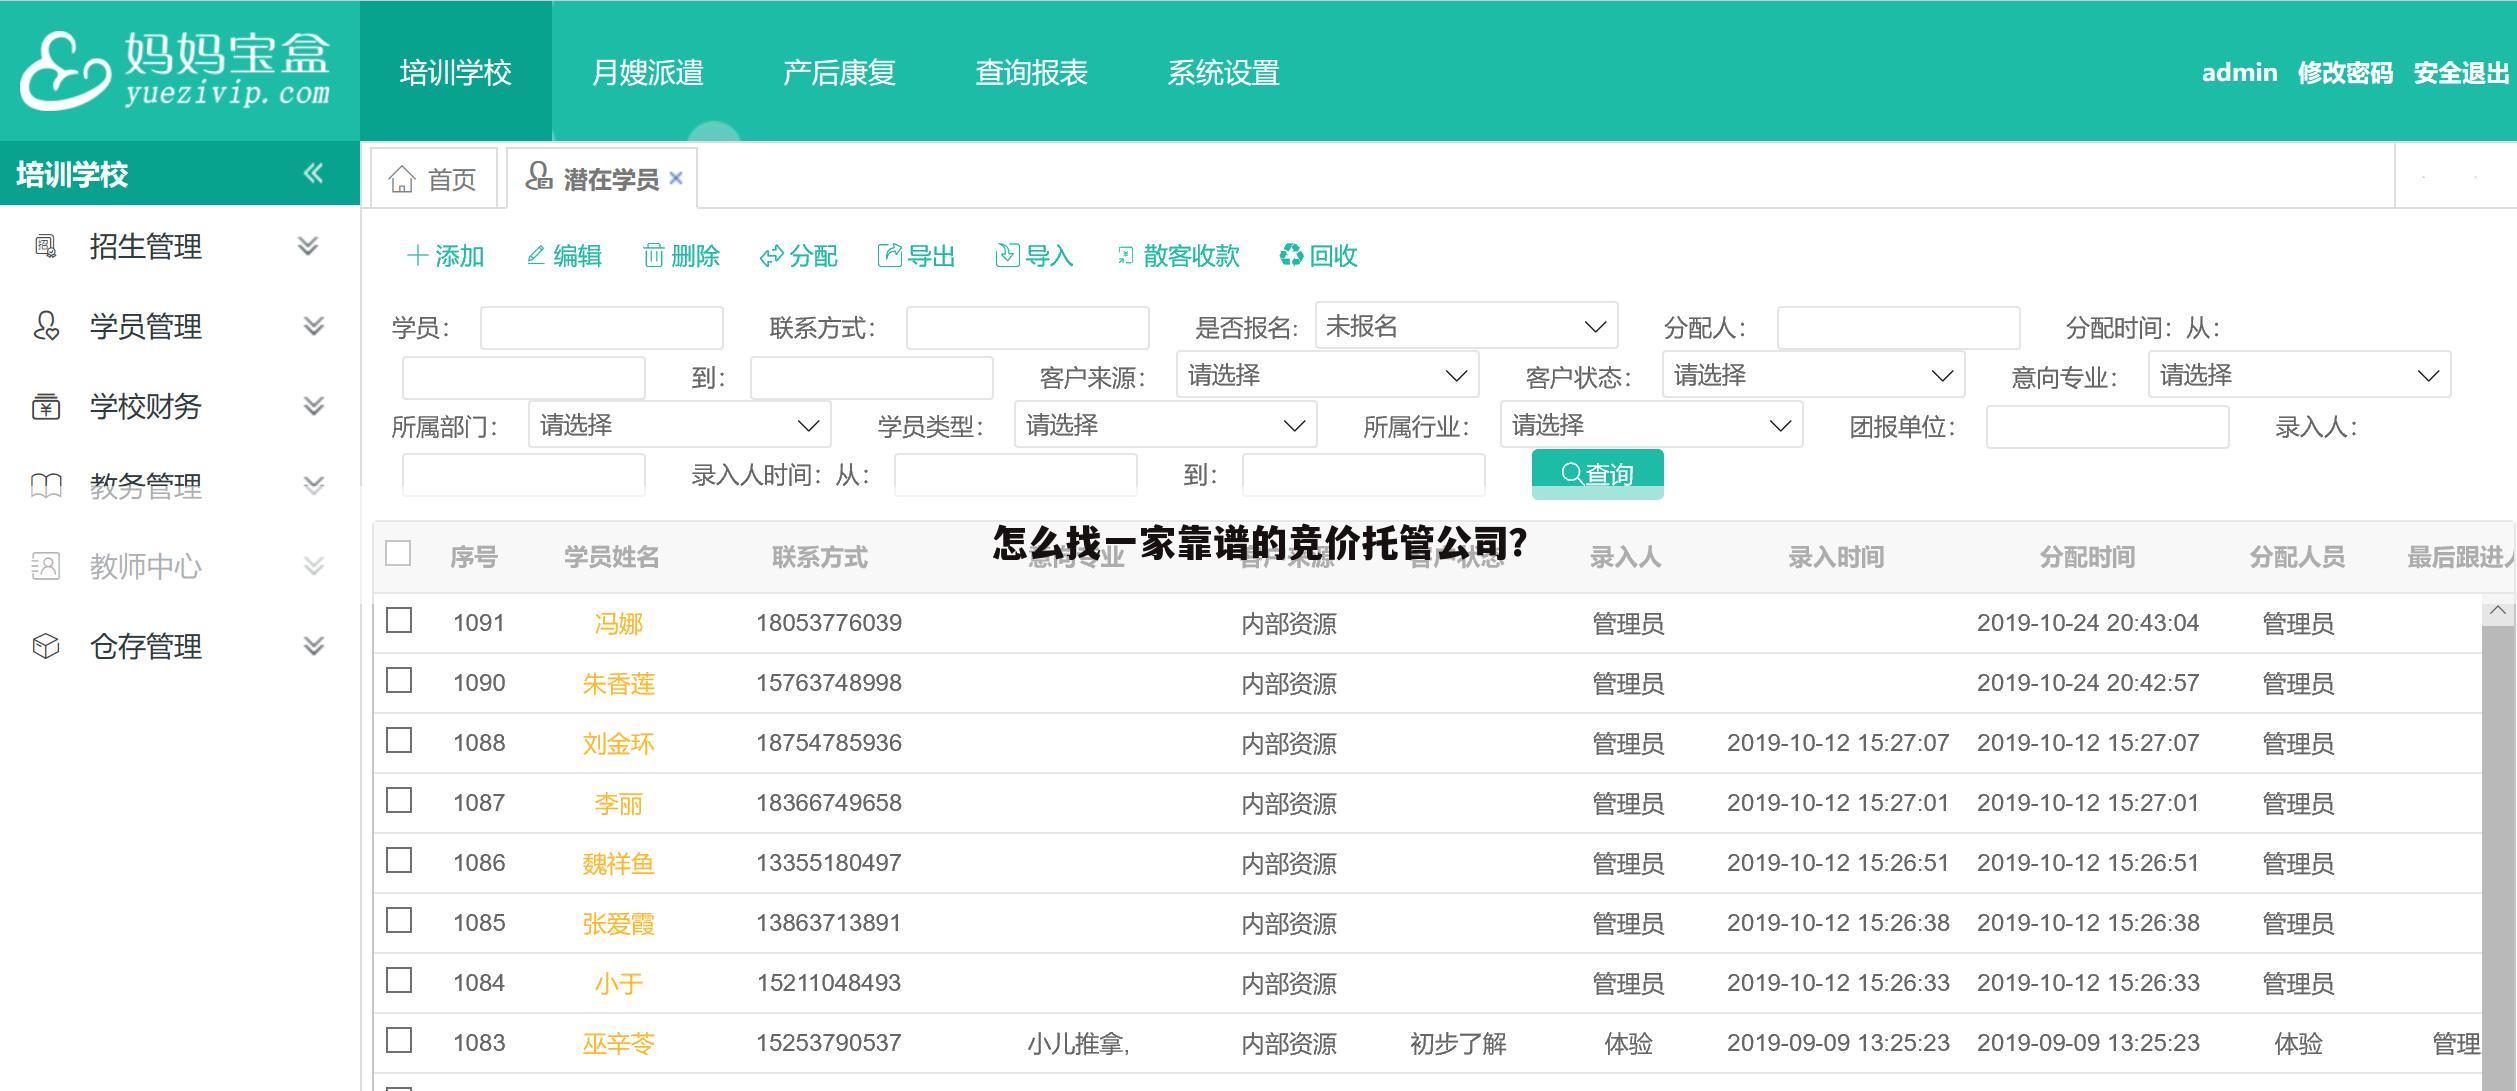Check the row 1090 朱香莲 checkbox
Image resolution: width=2517 pixels, height=1091 pixels.
(399, 681)
